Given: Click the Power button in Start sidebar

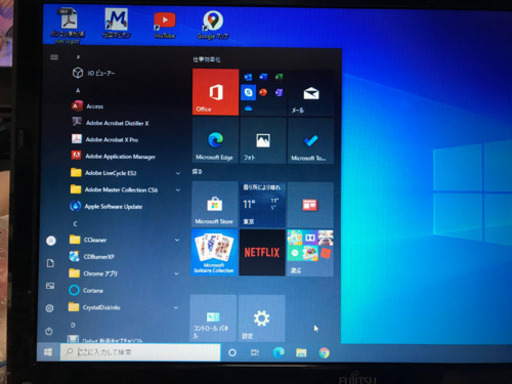Looking at the screenshot, I should tap(49, 331).
